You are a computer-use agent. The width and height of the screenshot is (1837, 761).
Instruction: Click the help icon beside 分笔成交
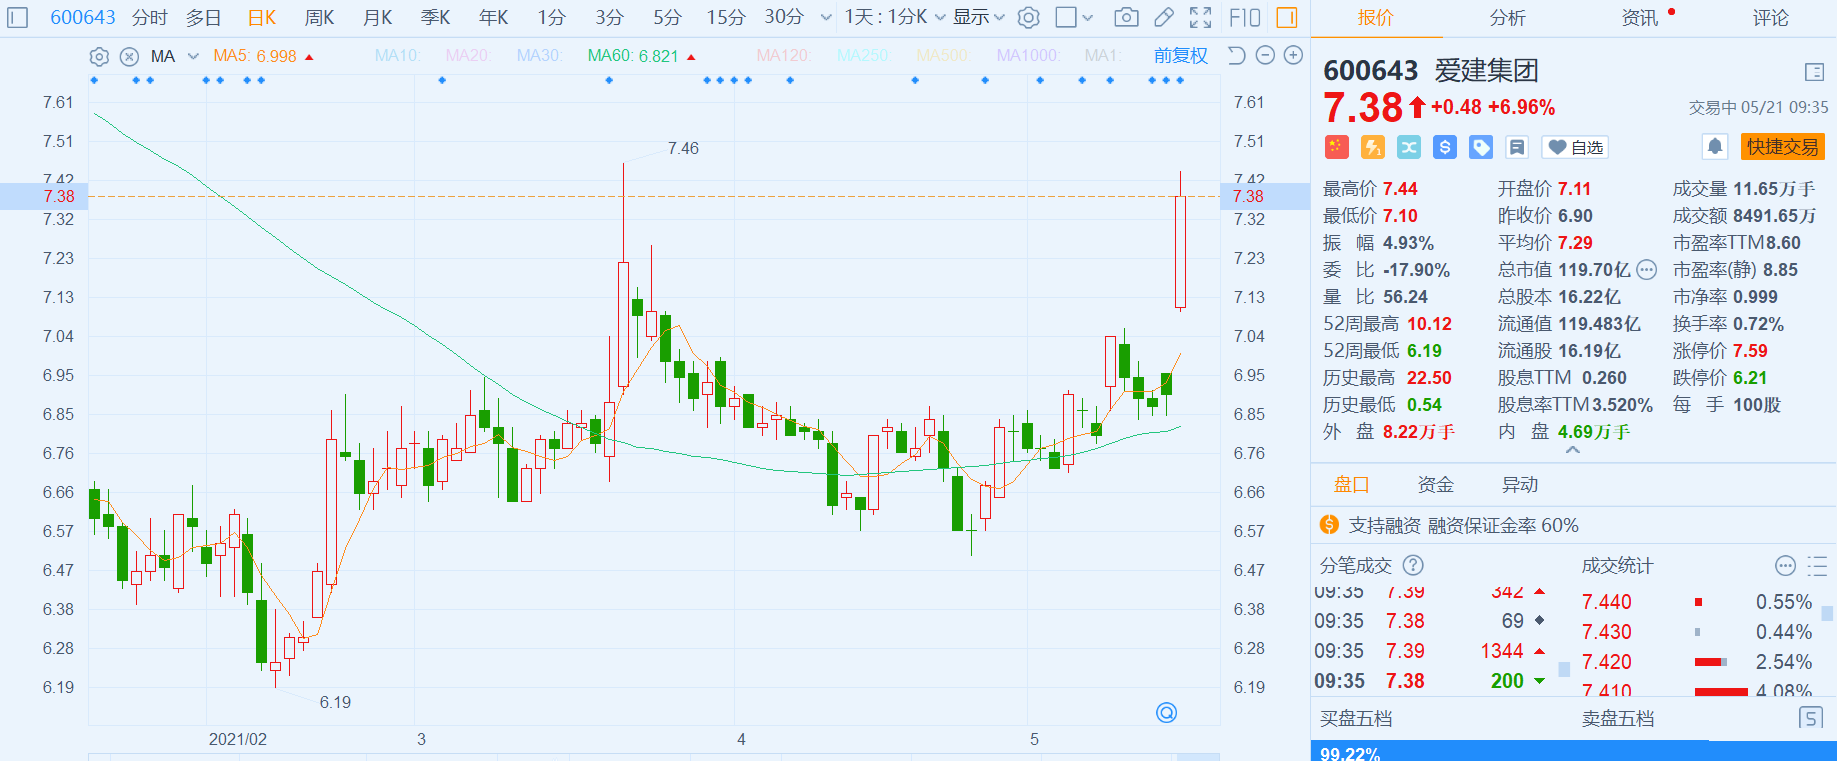click(1413, 565)
